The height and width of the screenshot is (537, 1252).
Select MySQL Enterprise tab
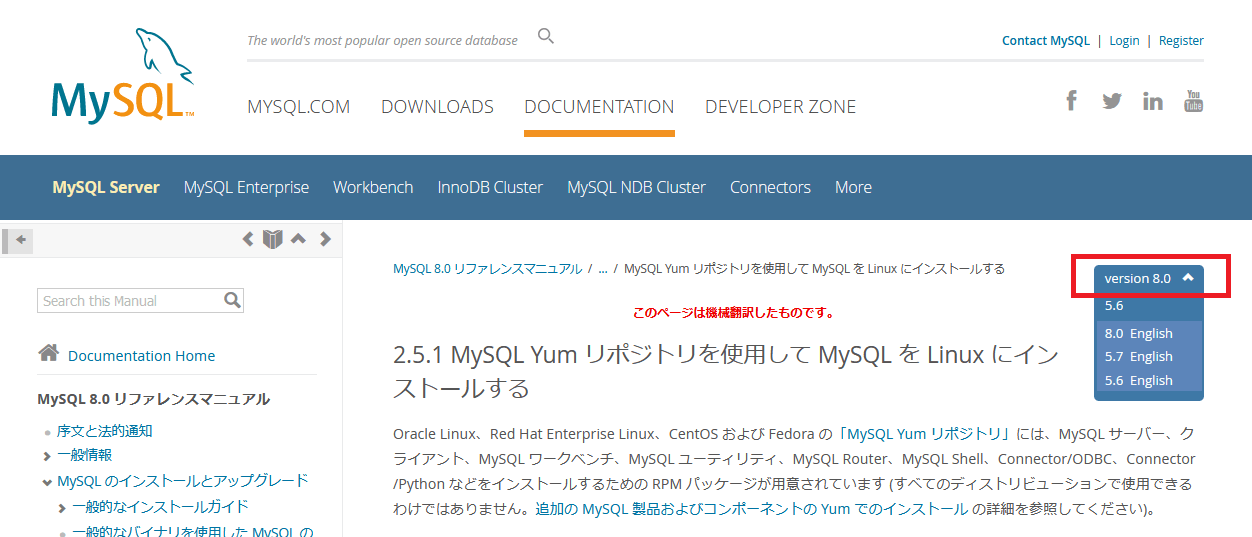click(246, 187)
